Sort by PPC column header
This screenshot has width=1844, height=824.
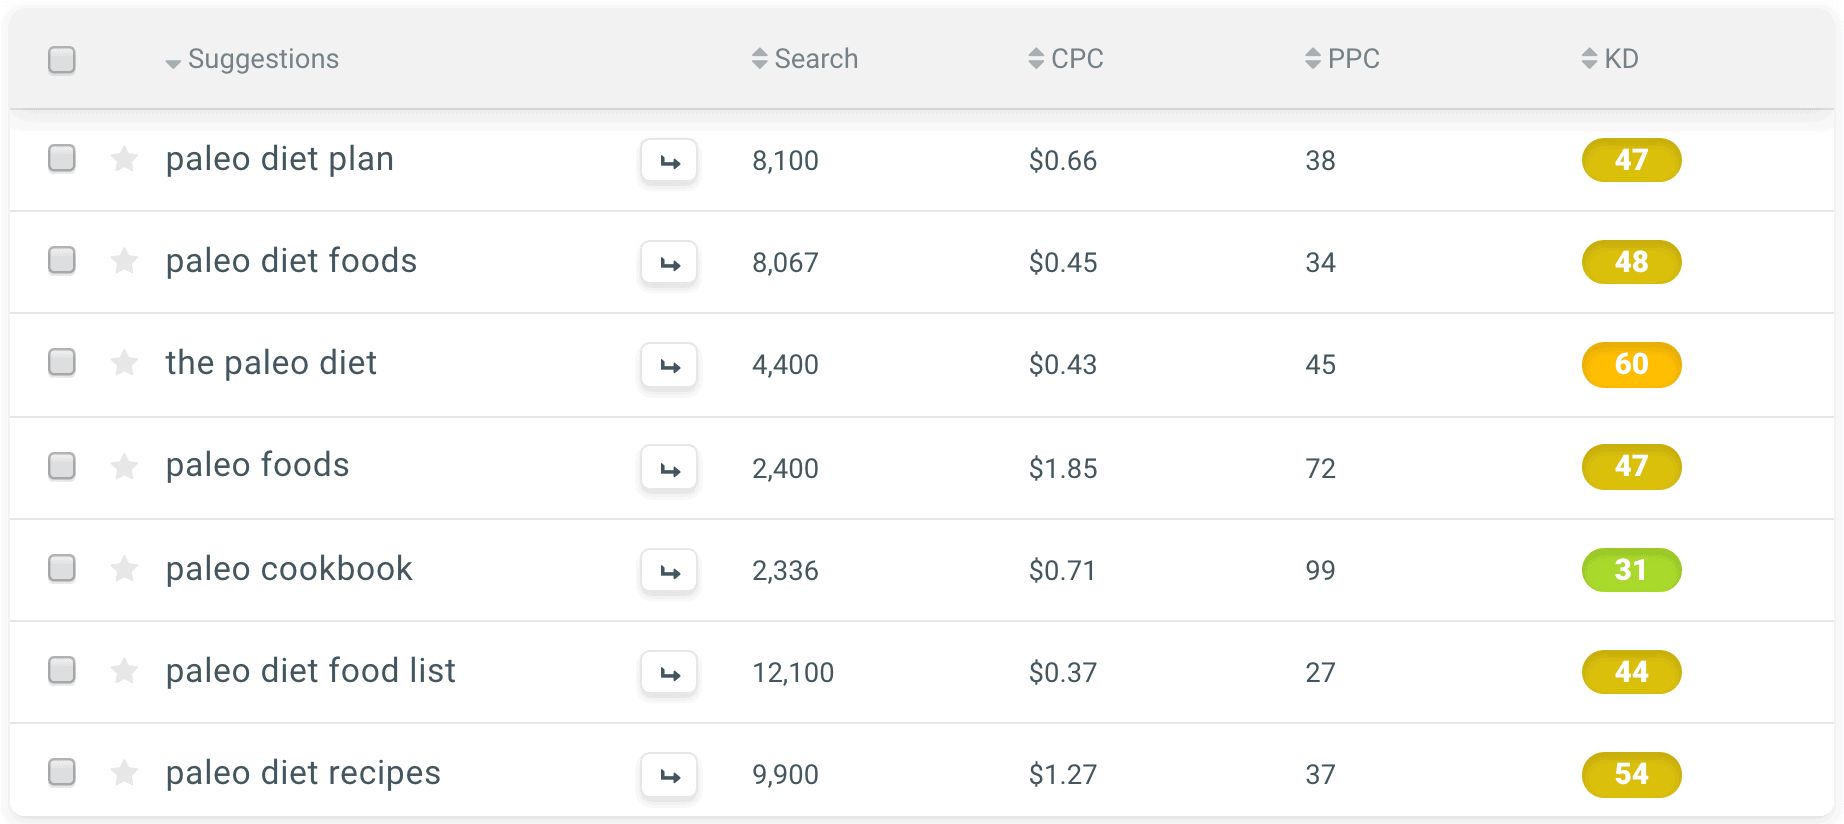tap(1342, 59)
